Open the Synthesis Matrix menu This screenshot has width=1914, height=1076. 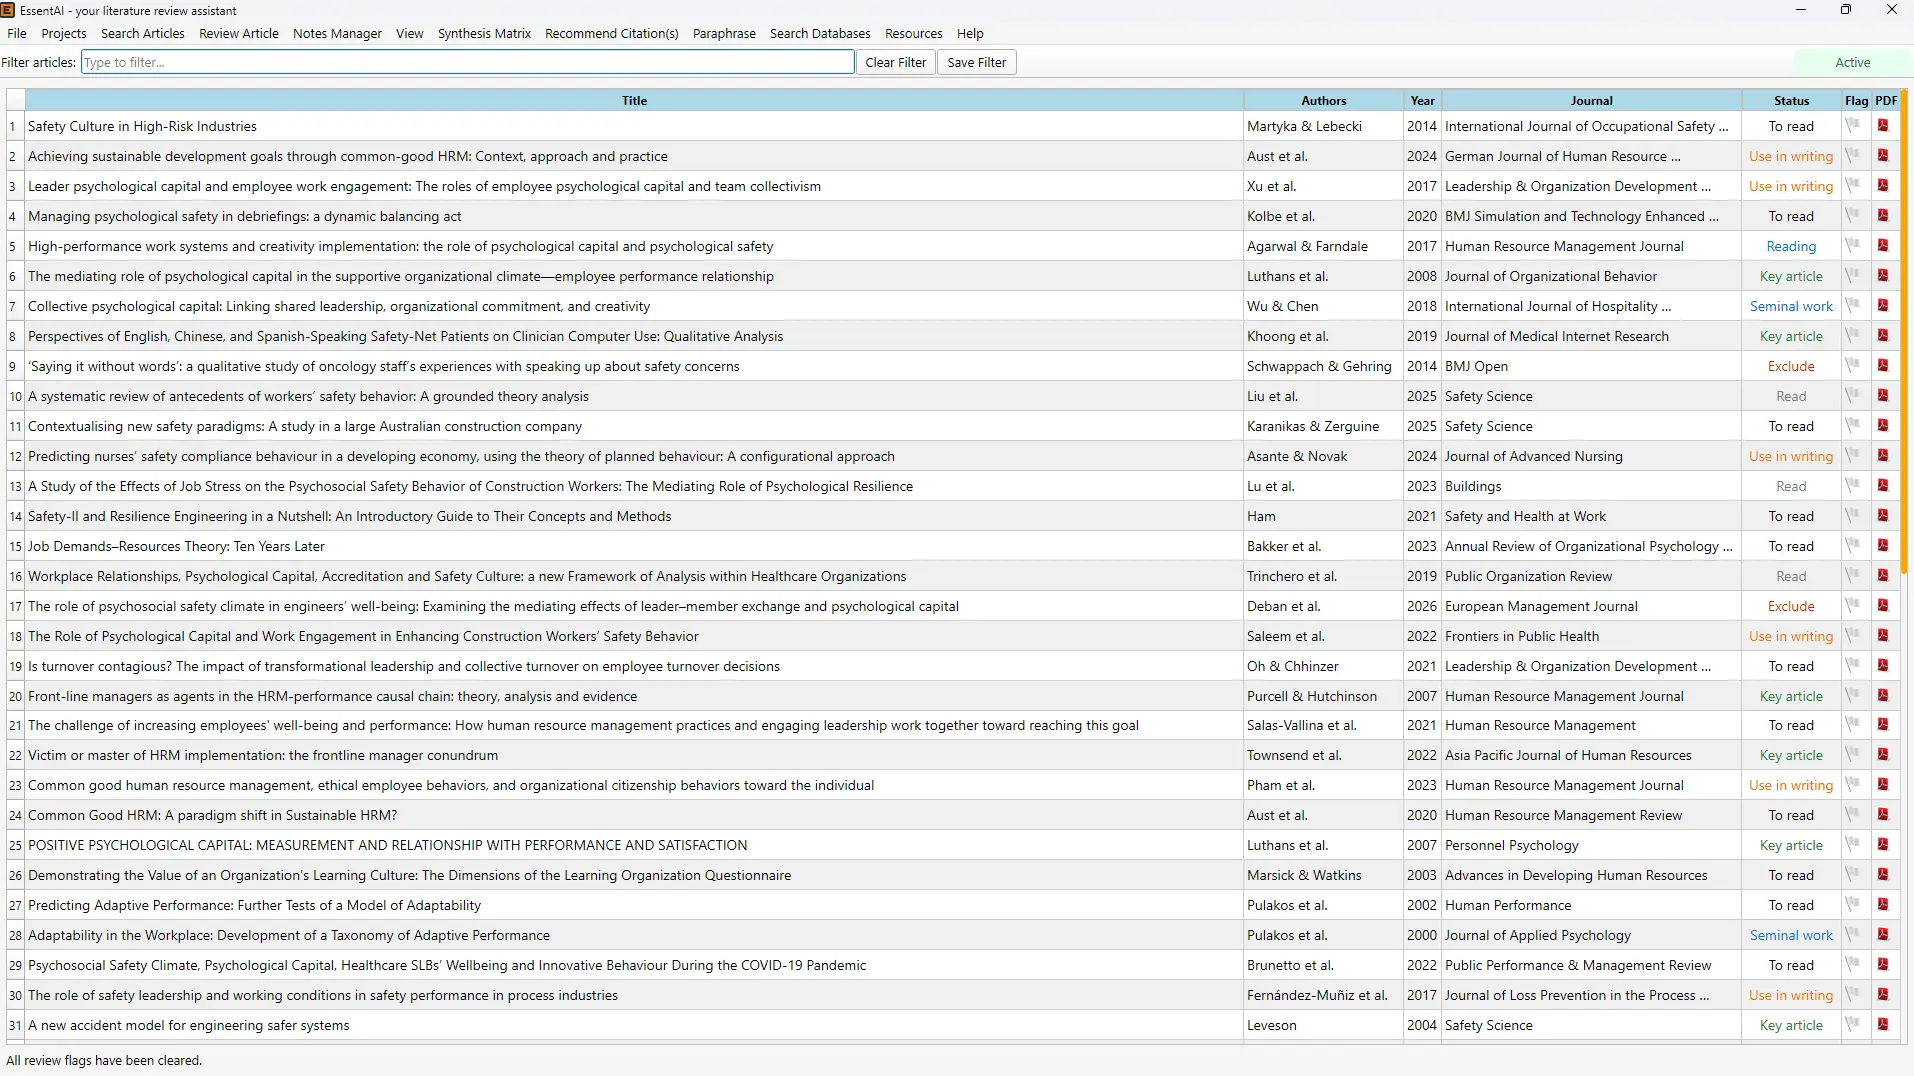click(484, 33)
